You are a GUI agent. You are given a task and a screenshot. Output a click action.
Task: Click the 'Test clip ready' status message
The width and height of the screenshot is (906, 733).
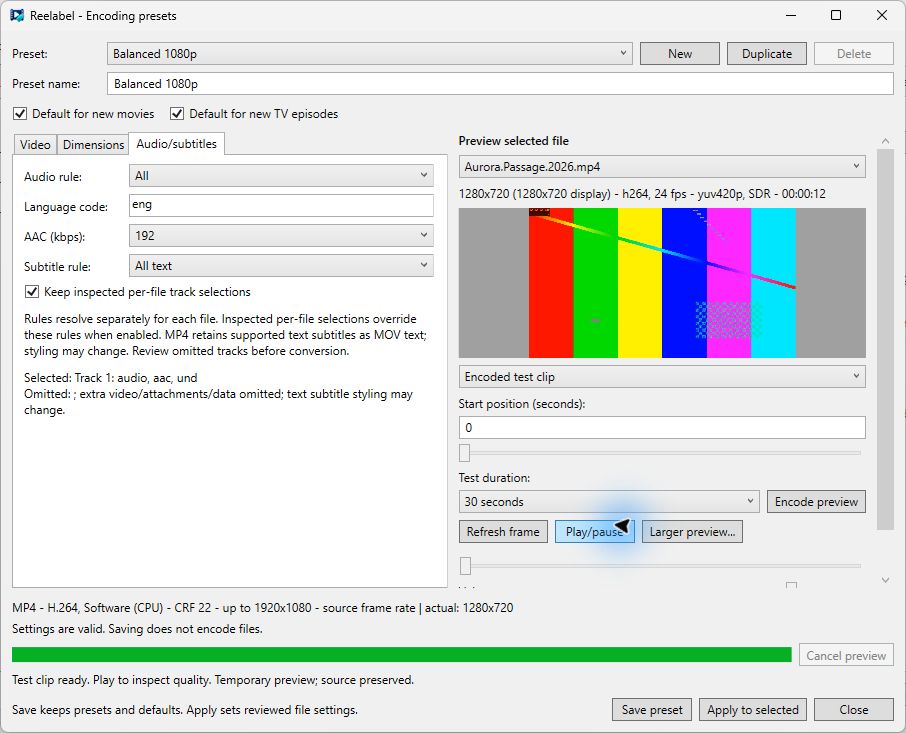pos(213,680)
